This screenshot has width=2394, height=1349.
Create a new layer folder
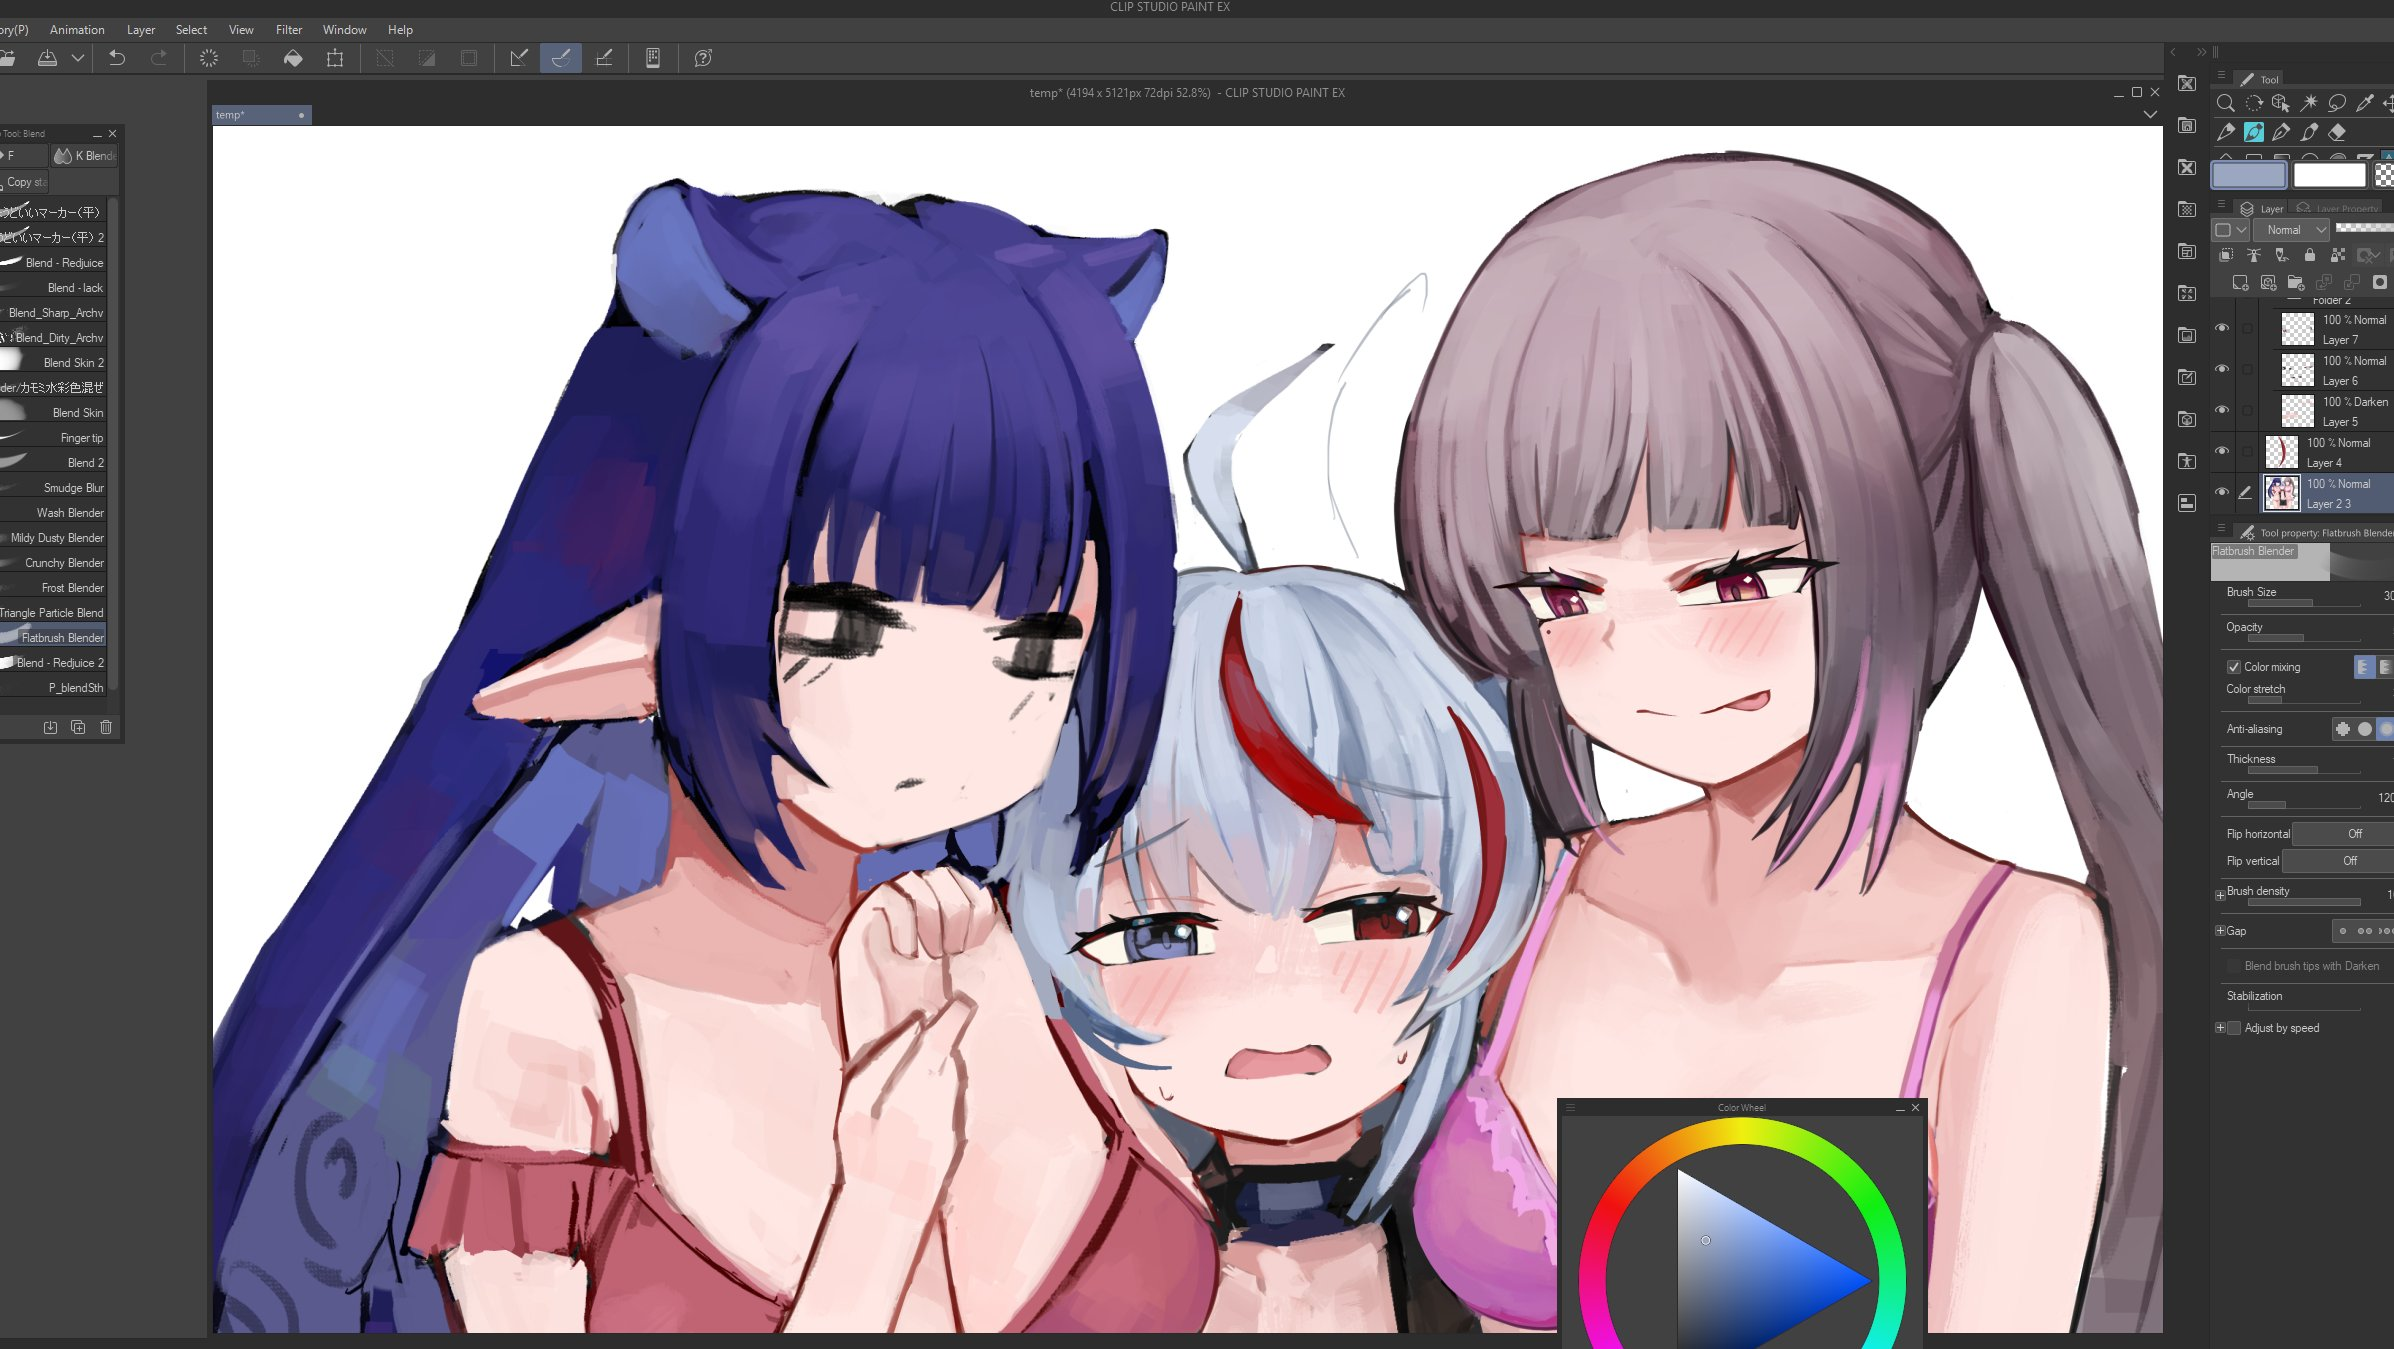[x=2296, y=283]
